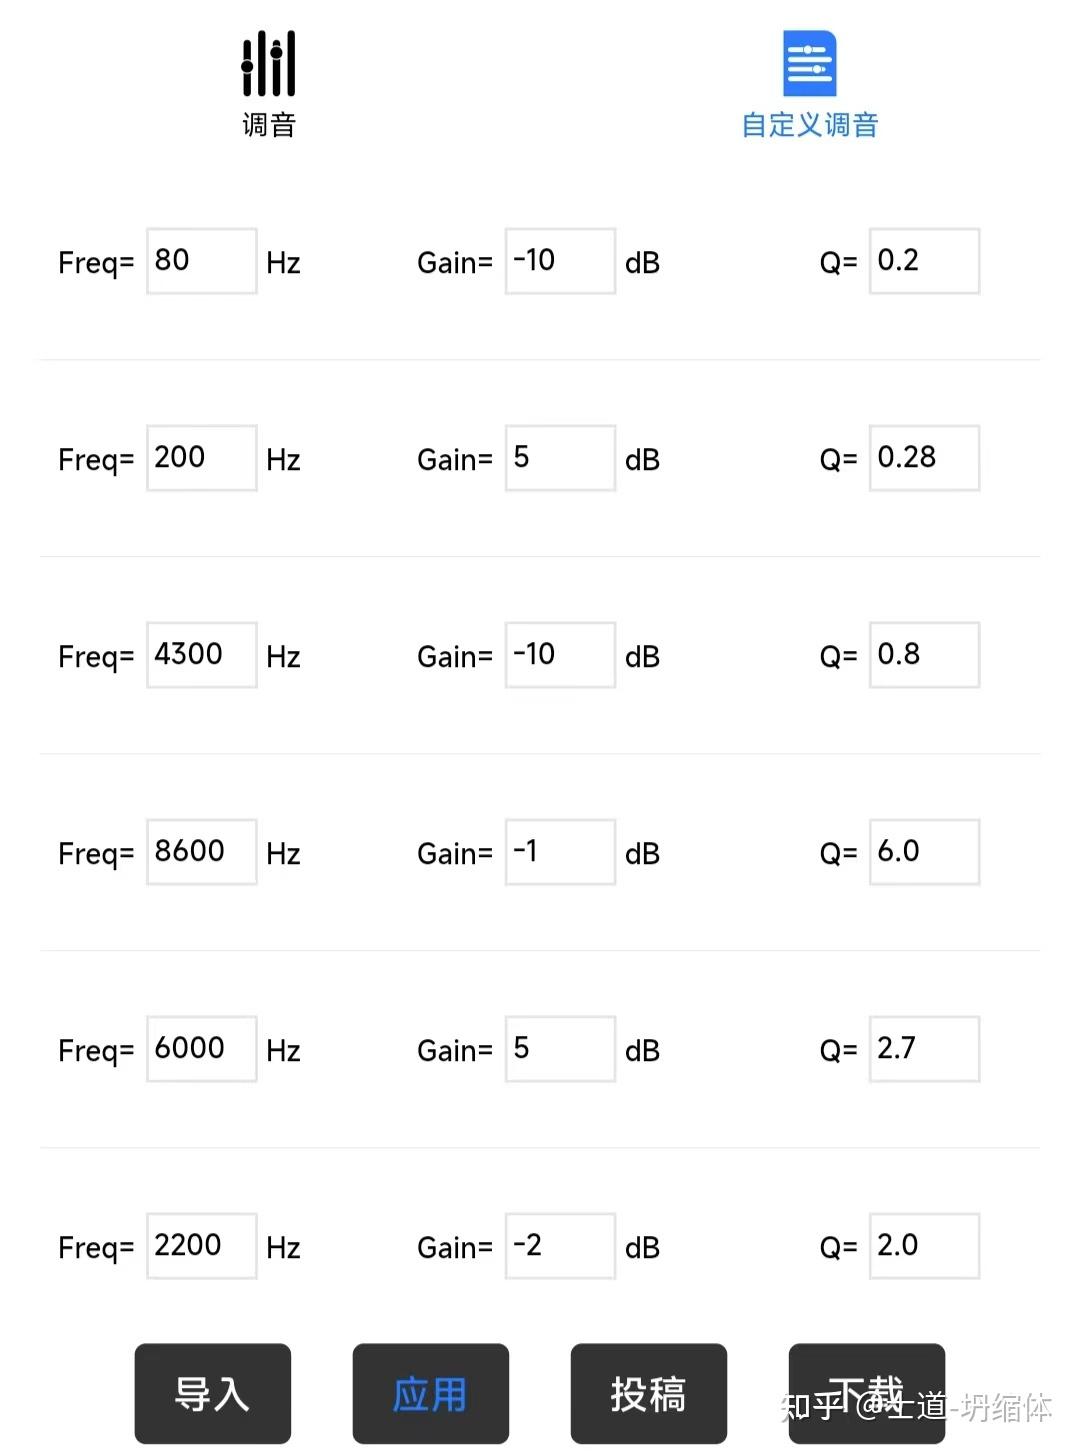Click the Freq field showing 8600
This screenshot has width=1080, height=1452.
201,852
